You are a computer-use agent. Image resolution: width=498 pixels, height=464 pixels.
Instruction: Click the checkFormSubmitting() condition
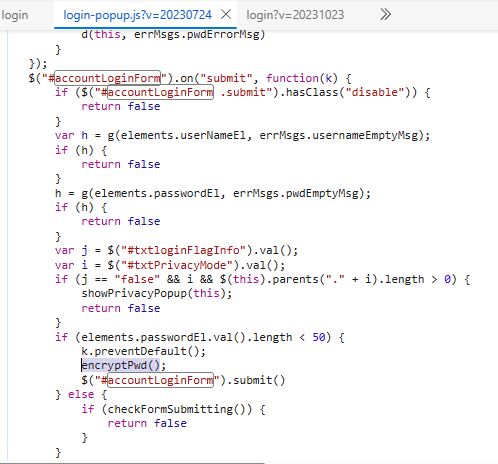pos(173,409)
